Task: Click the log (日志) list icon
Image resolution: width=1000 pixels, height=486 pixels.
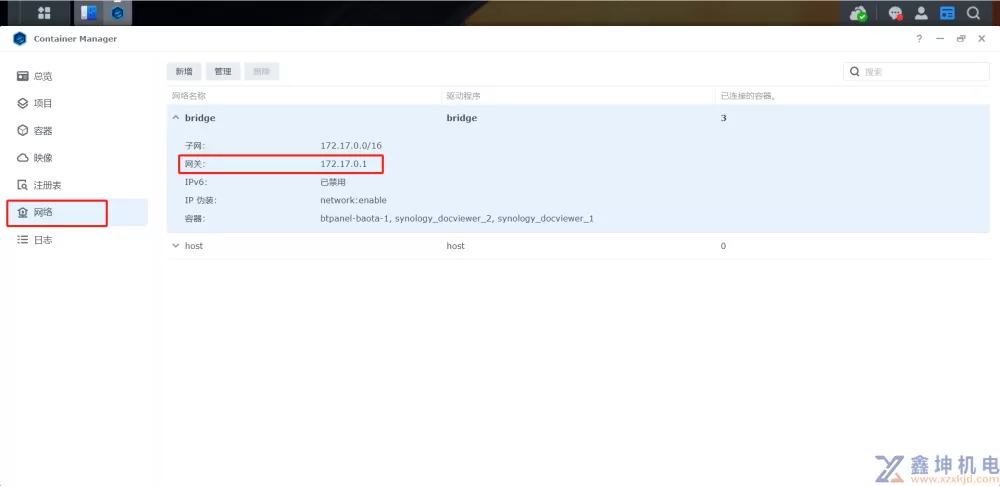Action: coord(23,240)
